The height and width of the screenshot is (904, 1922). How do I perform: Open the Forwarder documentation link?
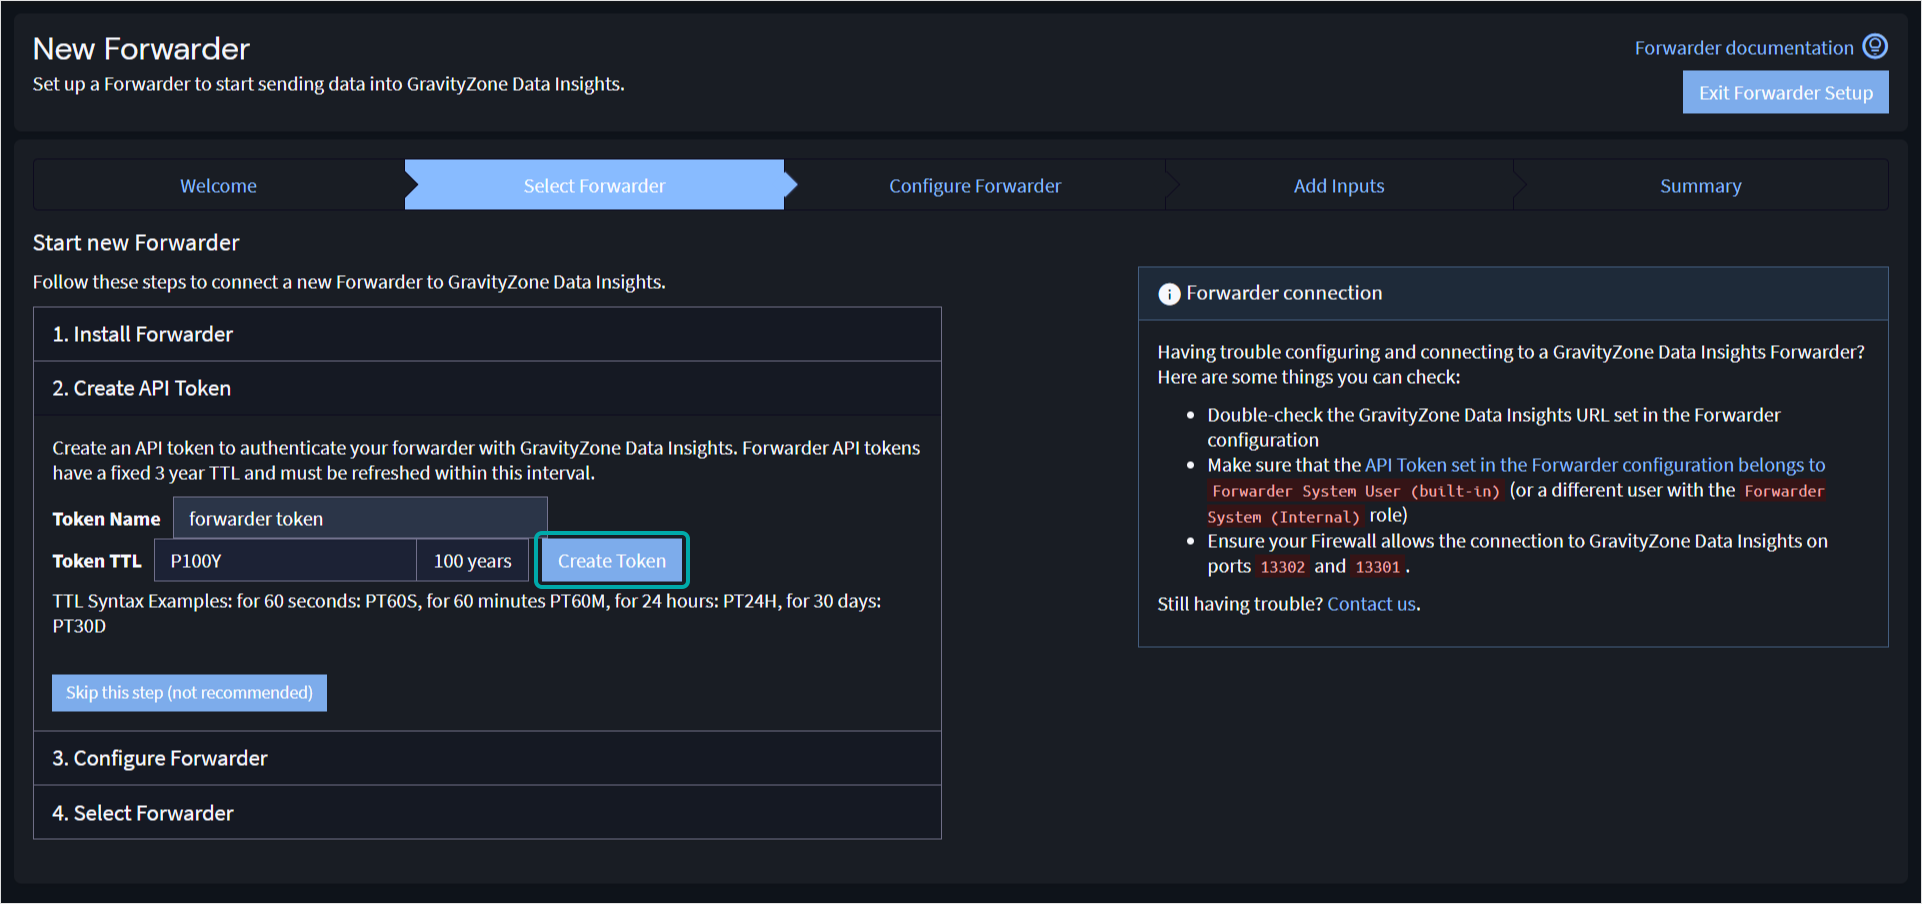click(x=1743, y=46)
